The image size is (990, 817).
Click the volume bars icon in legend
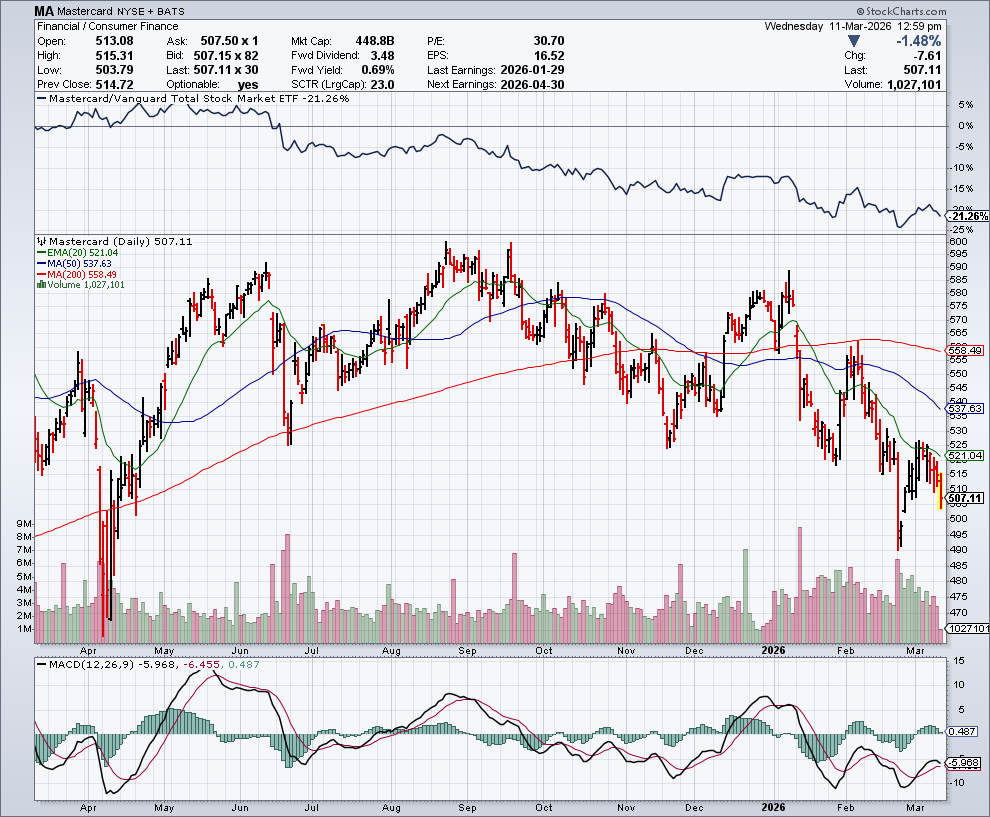tap(40, 285)
